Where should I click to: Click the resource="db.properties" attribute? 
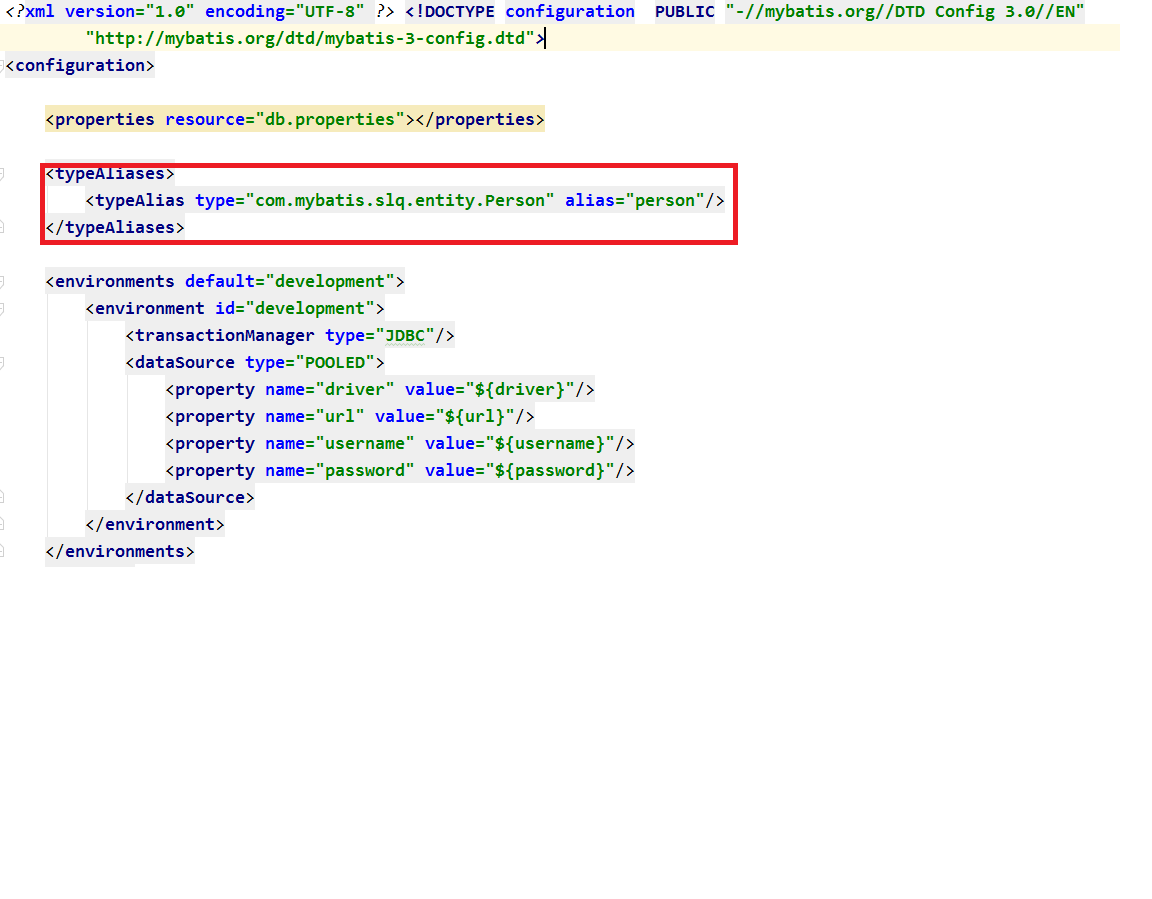(285, 119)
